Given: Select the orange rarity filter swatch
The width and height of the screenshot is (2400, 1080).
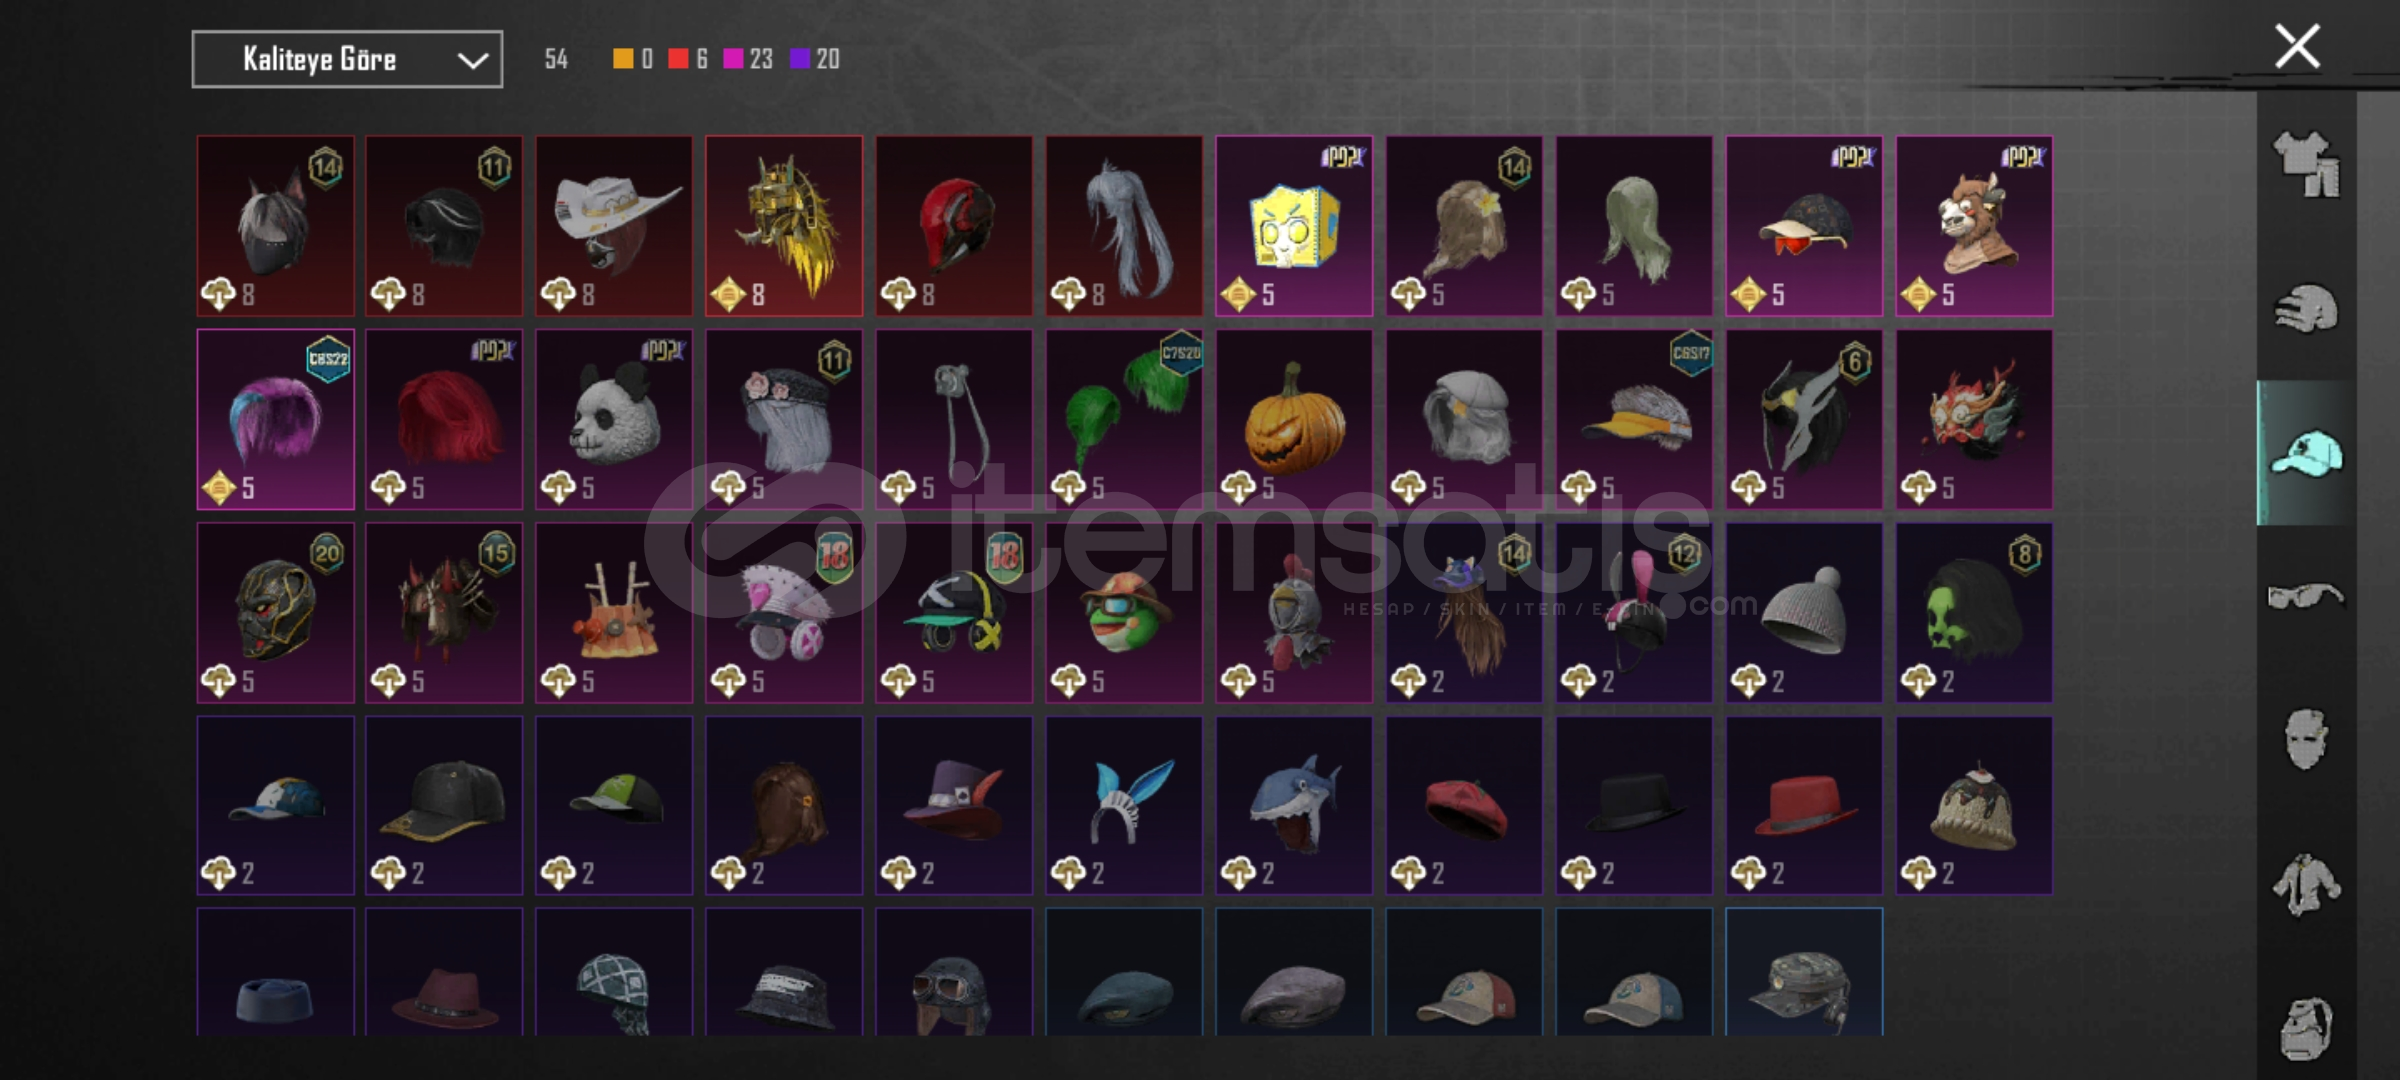Looking at the screenshot, I should point(623,59).
